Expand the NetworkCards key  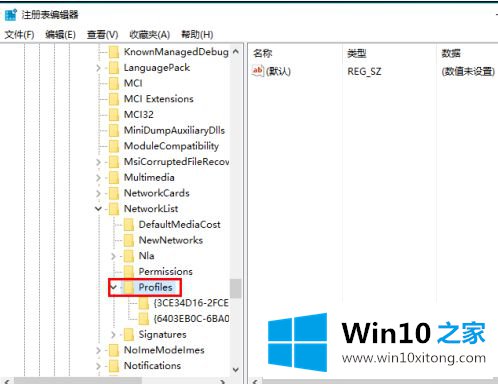pyautogui.click(x=98, y=193)
